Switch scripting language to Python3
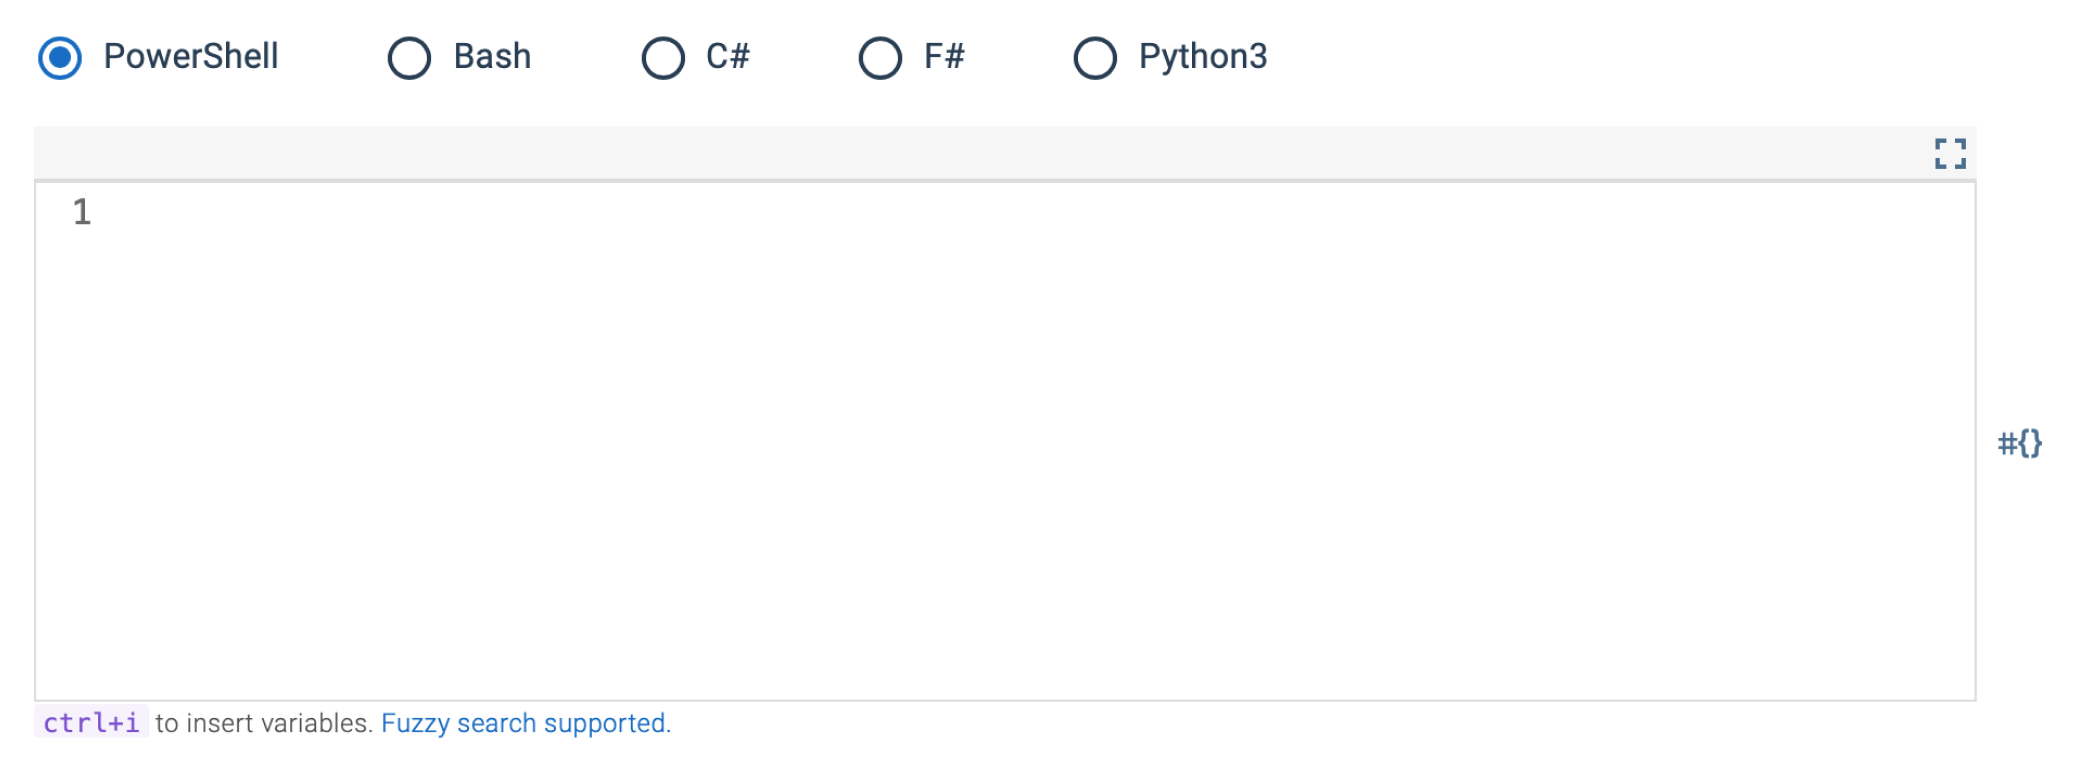Image resolution: width=2084 pixels, height=770 pixels. pyautogui.click(x=1095, y=59)
